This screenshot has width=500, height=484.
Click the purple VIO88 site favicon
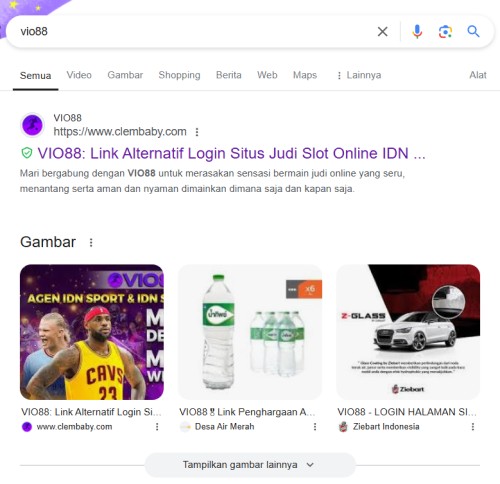point(32,125)
